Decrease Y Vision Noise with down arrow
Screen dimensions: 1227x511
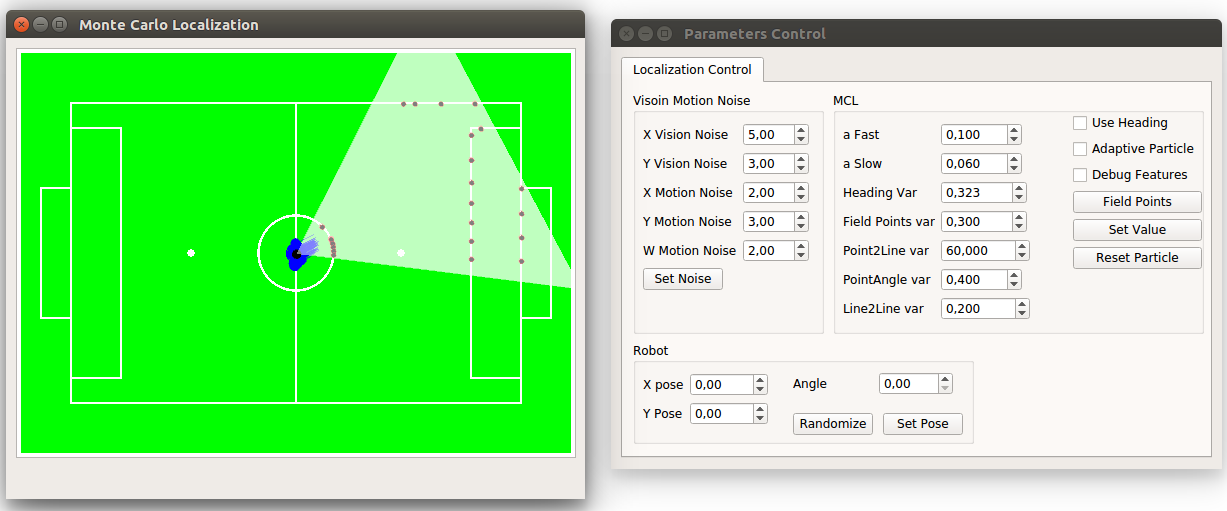tap(801, 168)
